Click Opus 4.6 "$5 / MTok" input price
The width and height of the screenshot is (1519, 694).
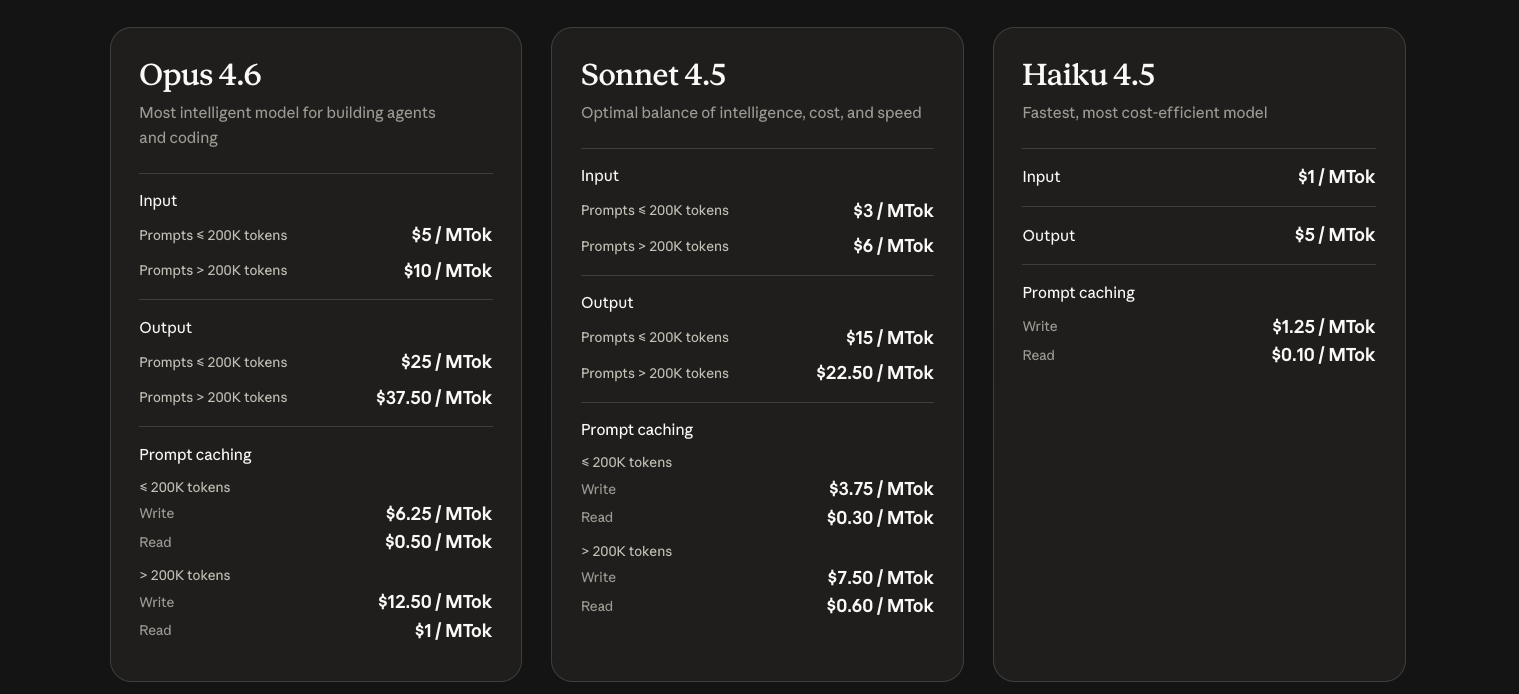tap(452, 235)
